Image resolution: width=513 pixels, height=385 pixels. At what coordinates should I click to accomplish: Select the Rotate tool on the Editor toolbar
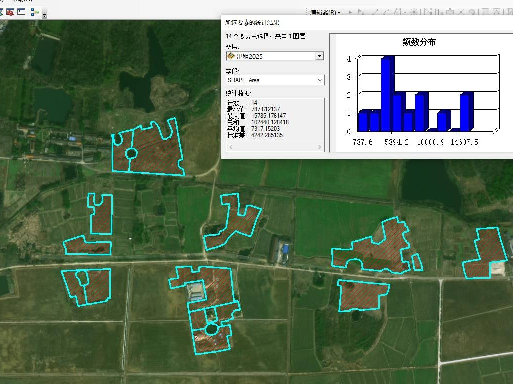[x=472, y=12]
